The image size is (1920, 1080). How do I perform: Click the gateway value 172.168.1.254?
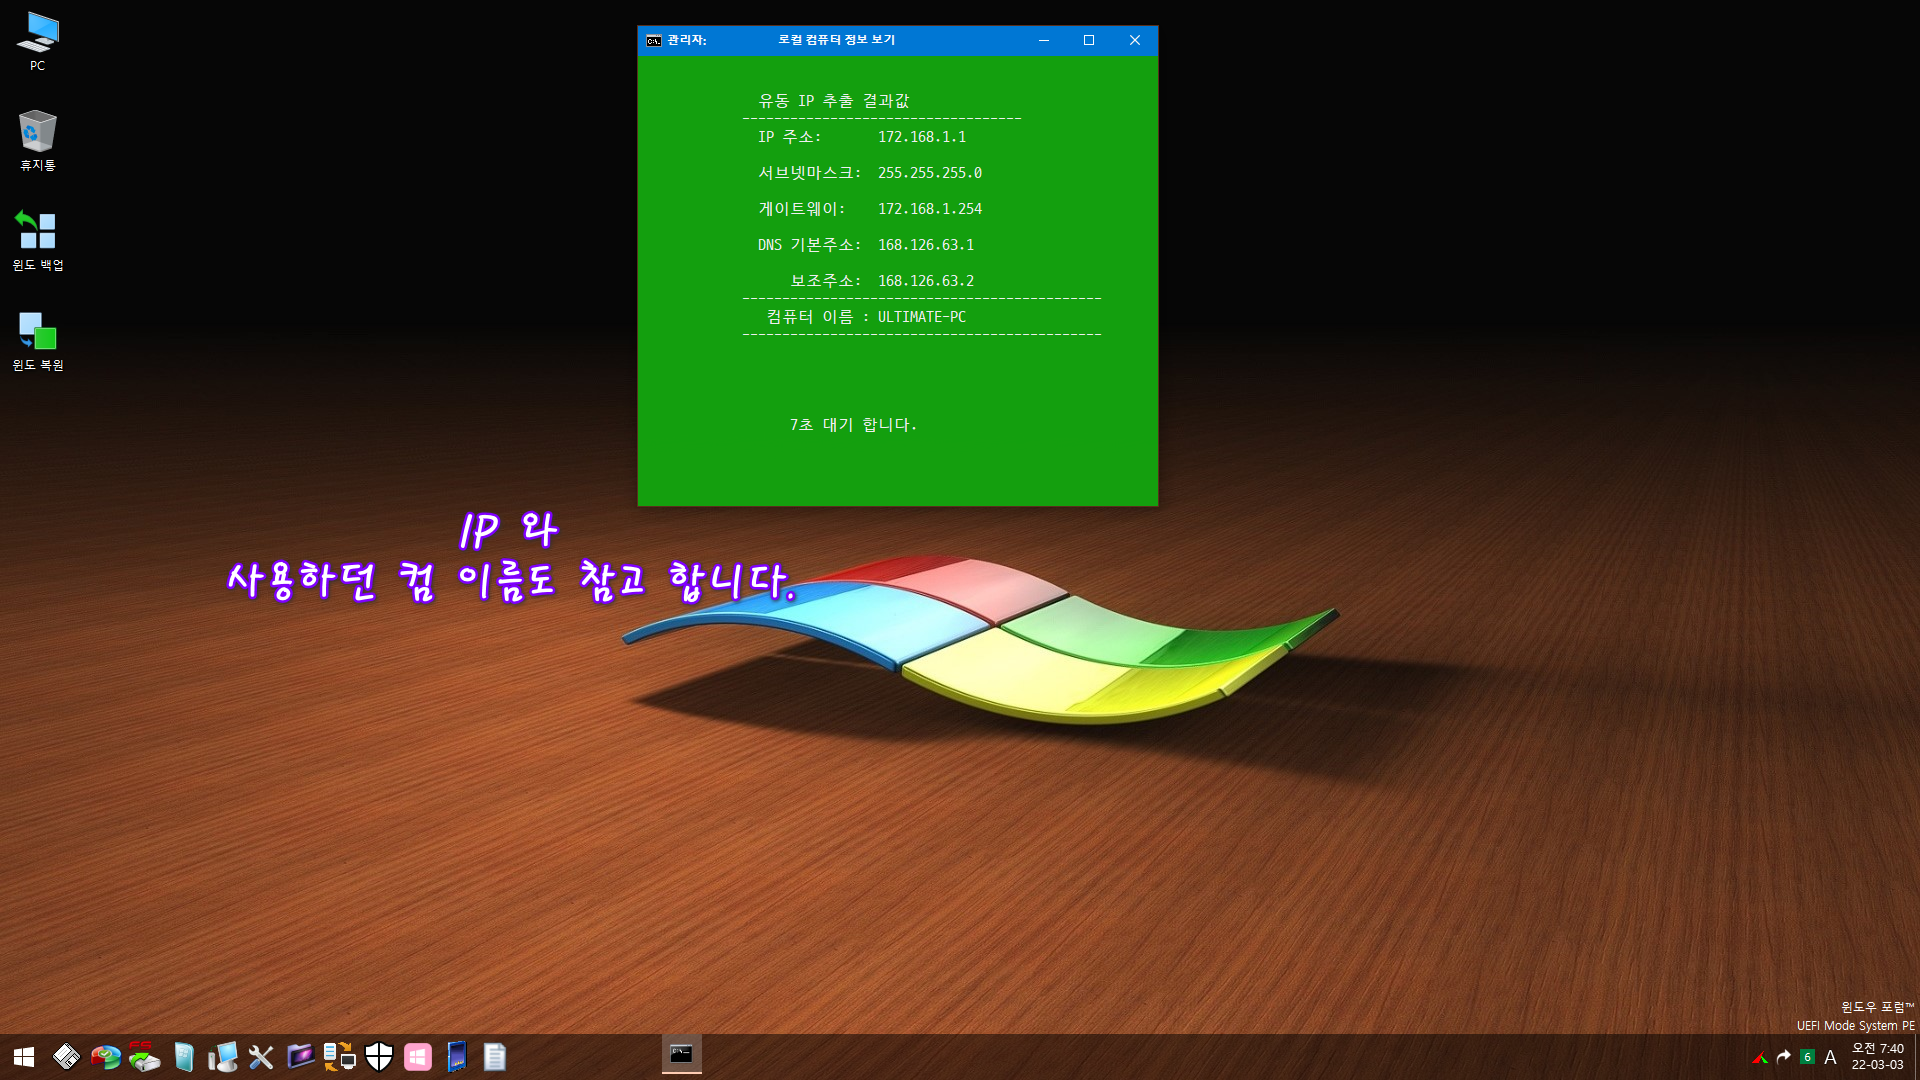(930, 209)
